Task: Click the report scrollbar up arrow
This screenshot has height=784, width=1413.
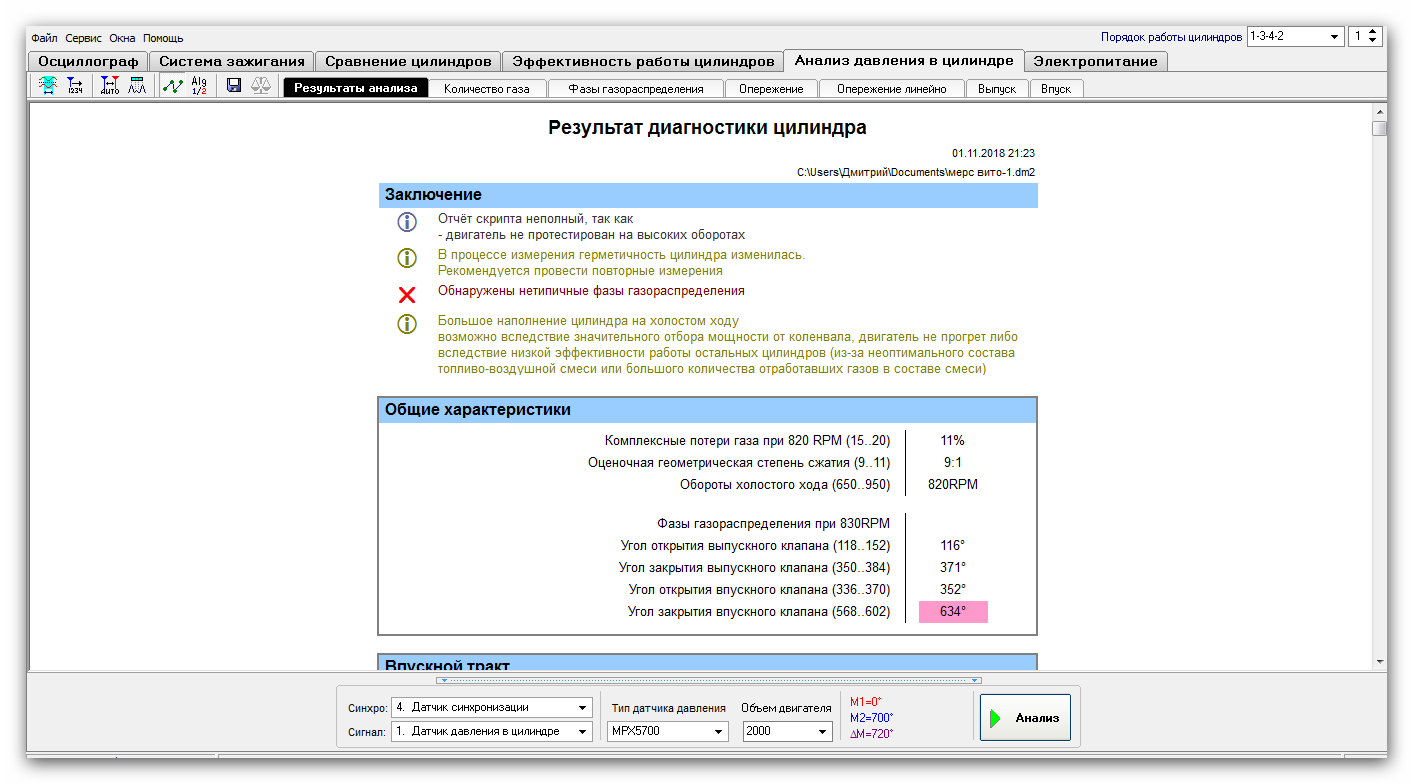Action: click(x=1380, y=111)
